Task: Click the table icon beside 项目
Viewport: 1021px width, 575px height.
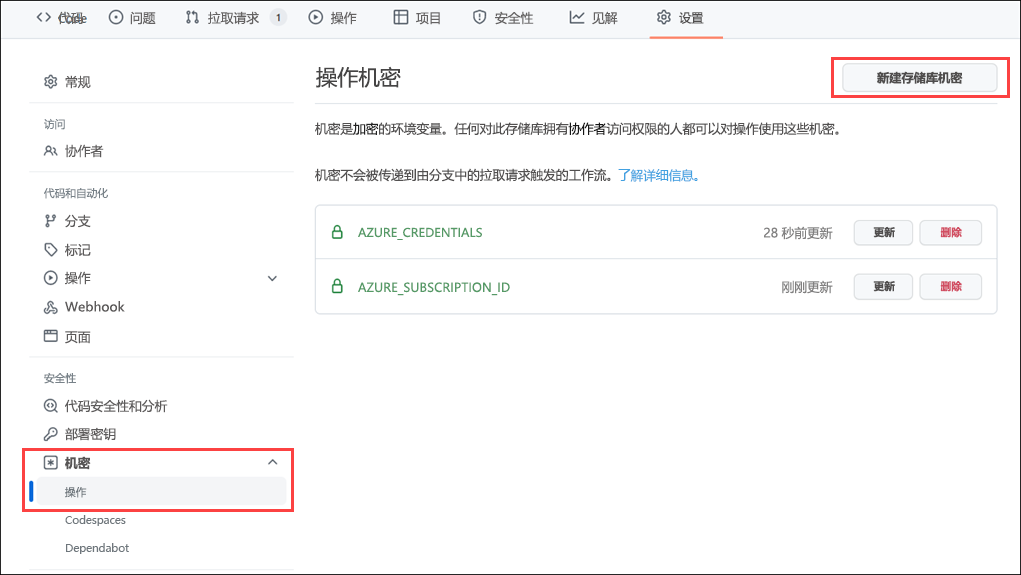Action: click(401, 18)
